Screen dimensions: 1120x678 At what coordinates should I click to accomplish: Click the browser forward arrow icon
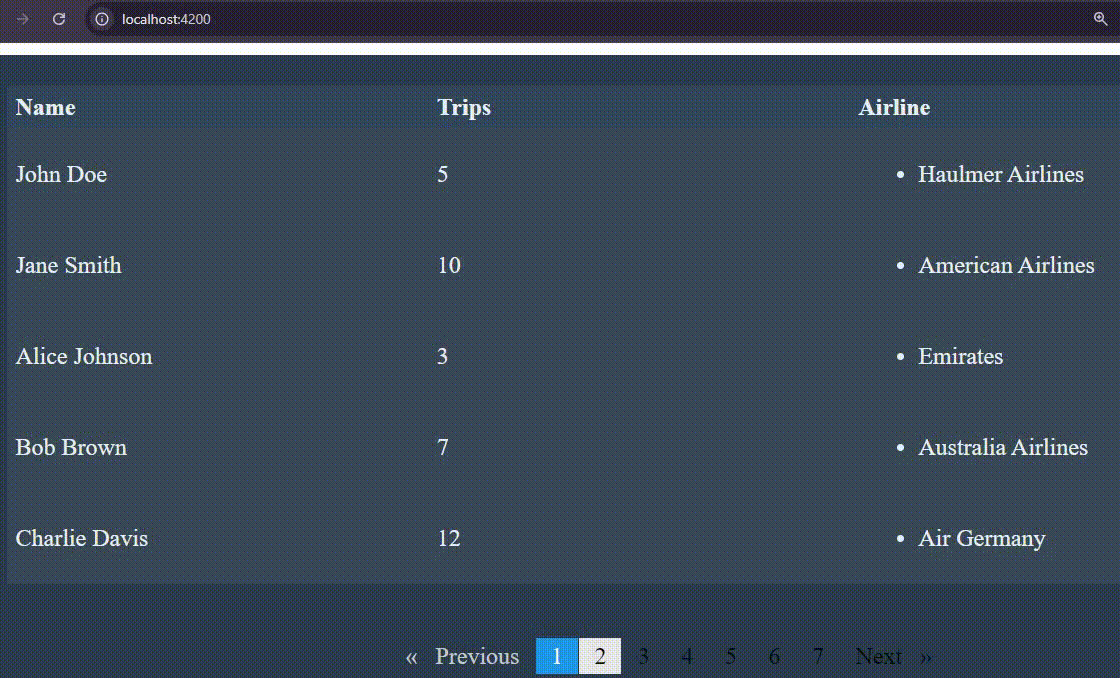point(23,19)
